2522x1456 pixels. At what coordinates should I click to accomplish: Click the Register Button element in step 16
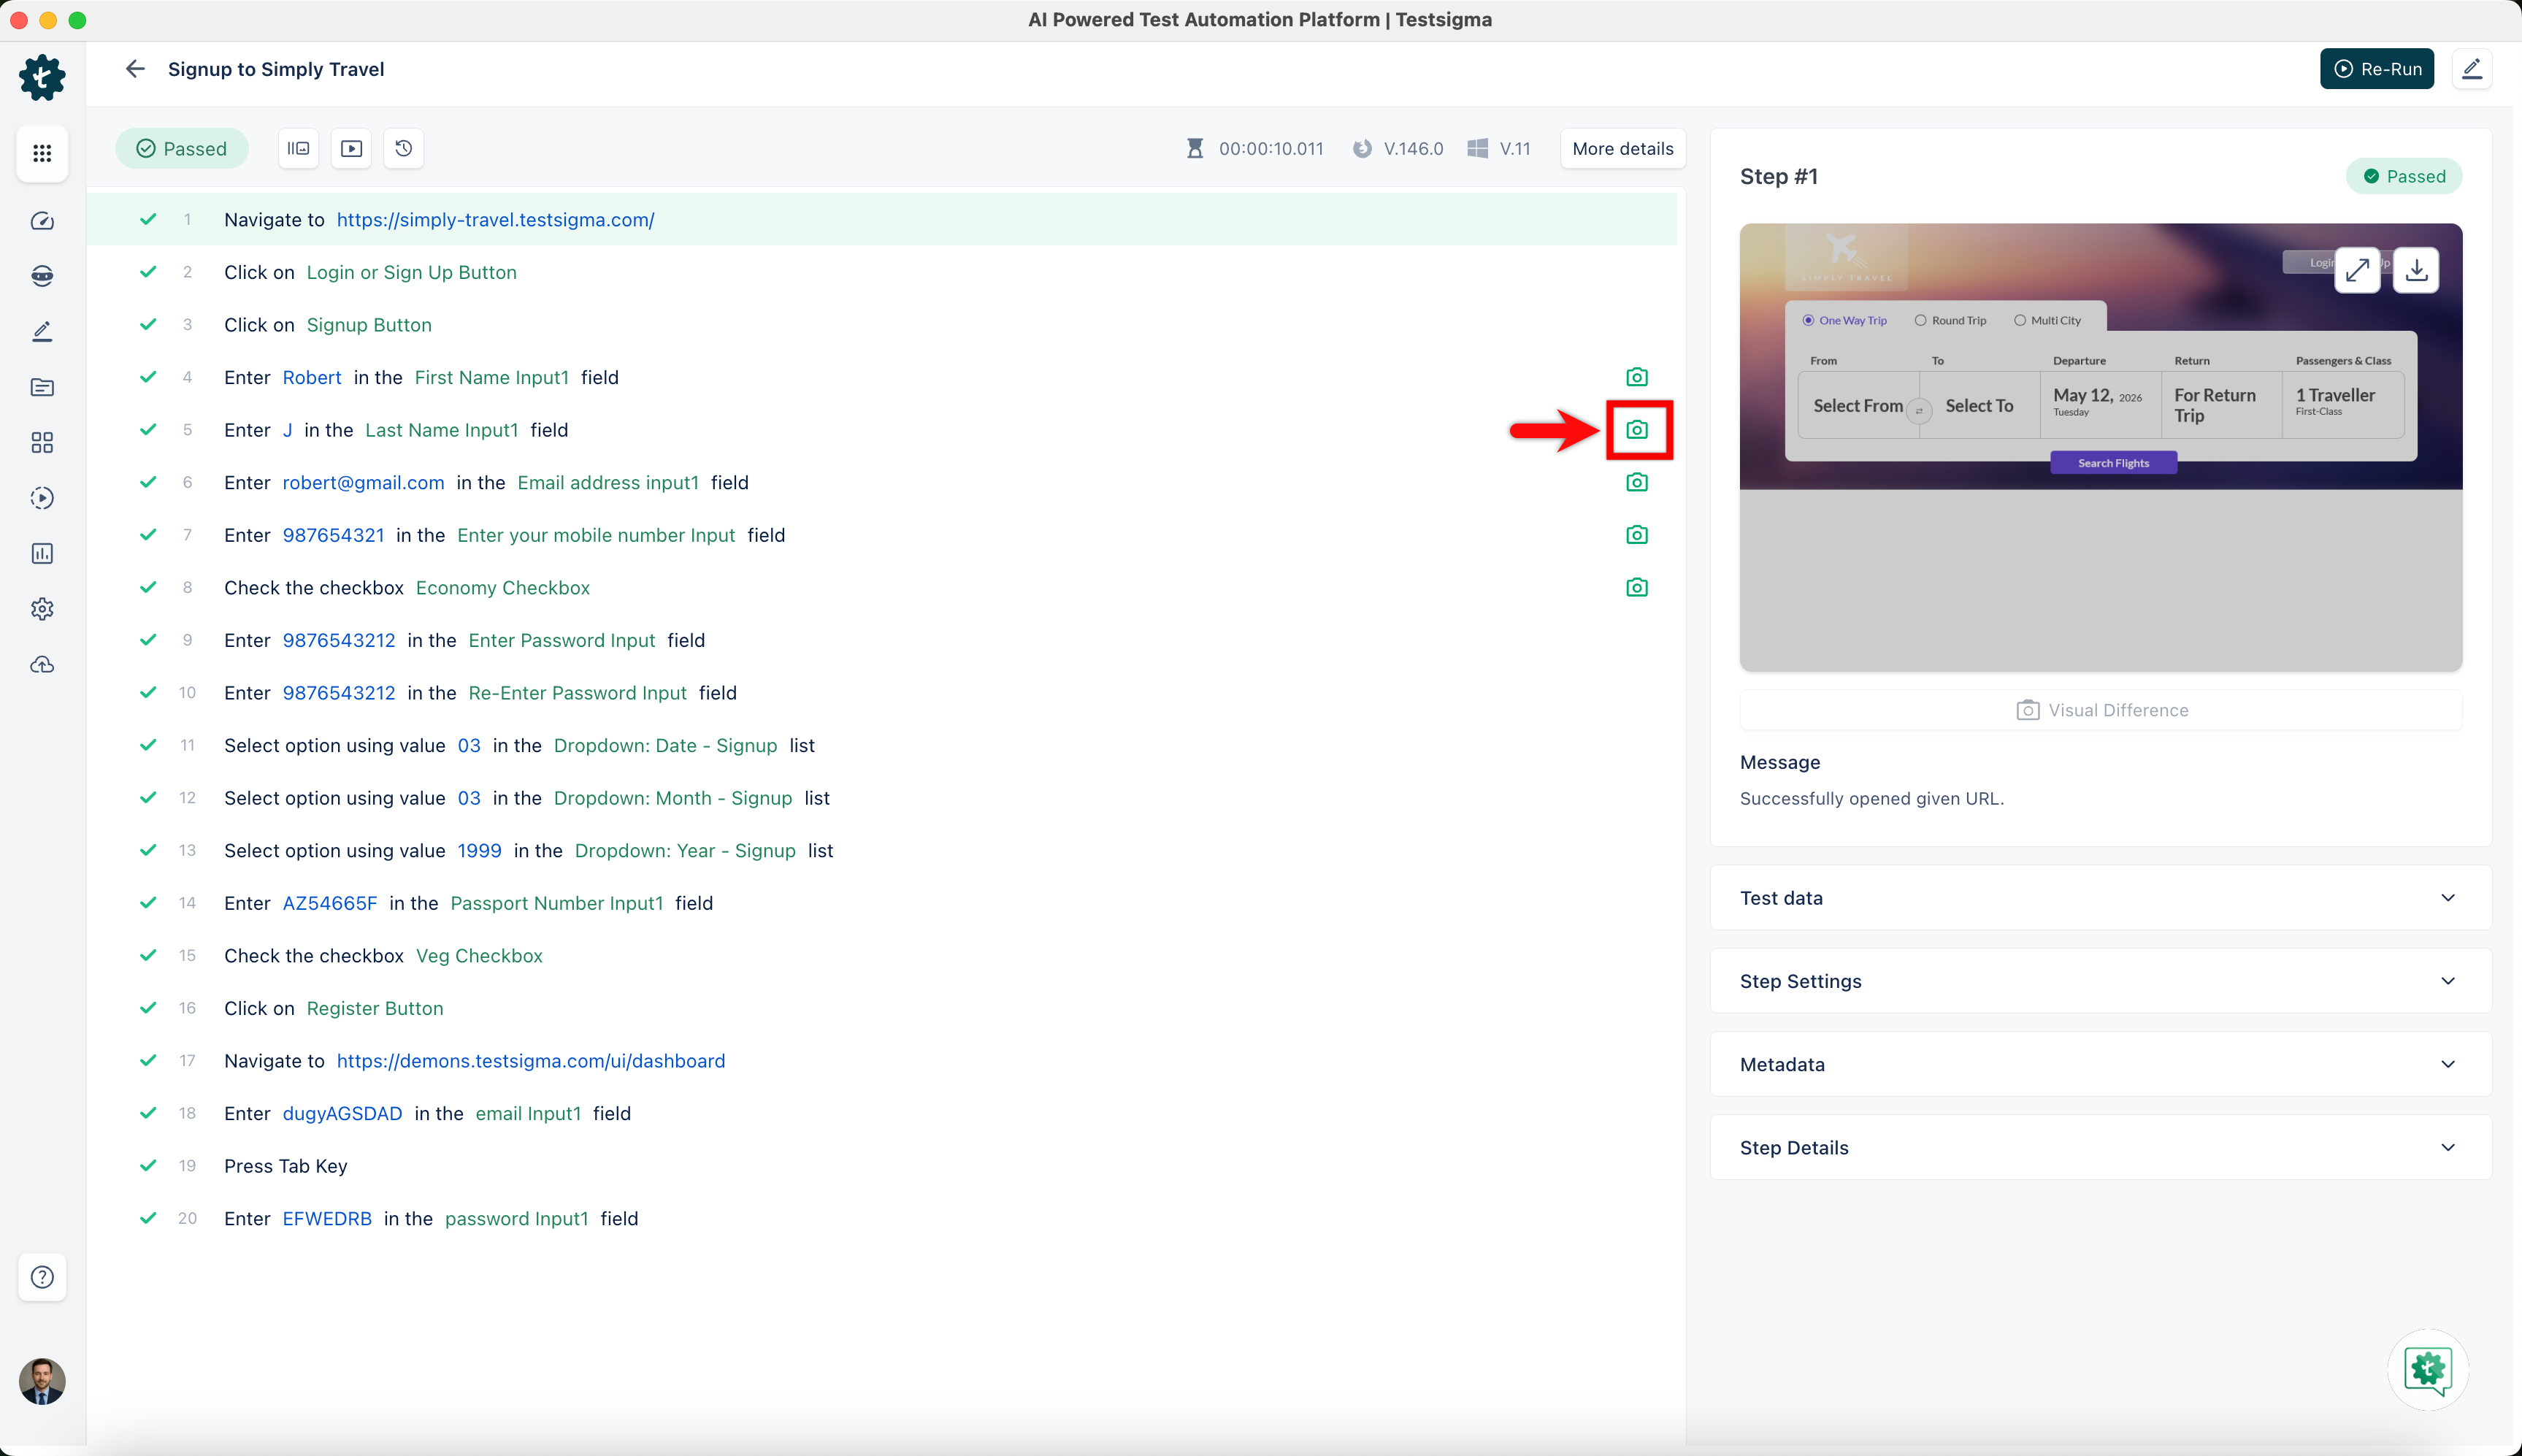tap(375, 1008)
